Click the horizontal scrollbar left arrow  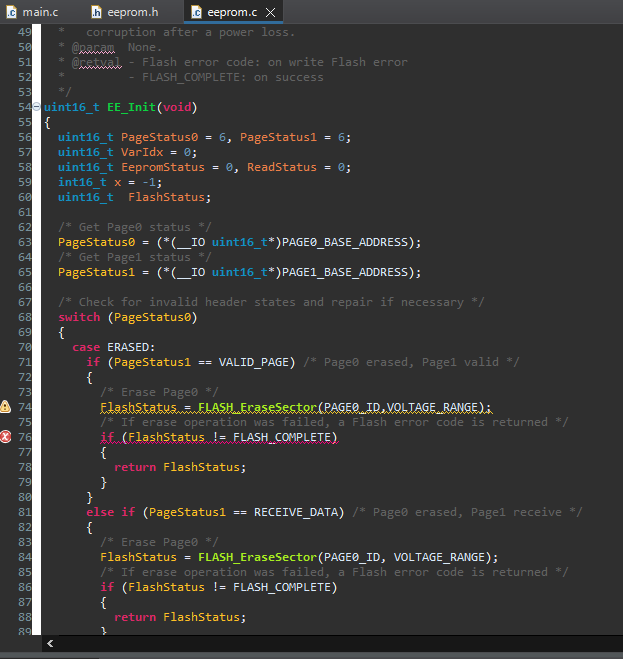(x=50, y=643)
